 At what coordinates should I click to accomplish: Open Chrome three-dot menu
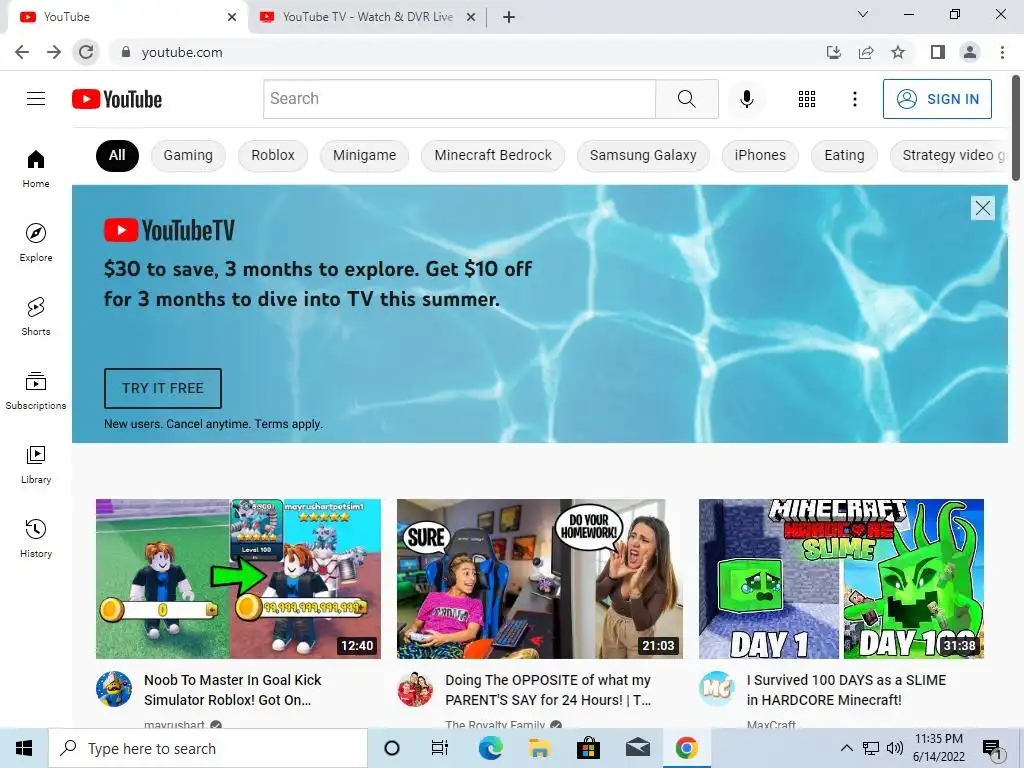click(x=1002, y=52)
